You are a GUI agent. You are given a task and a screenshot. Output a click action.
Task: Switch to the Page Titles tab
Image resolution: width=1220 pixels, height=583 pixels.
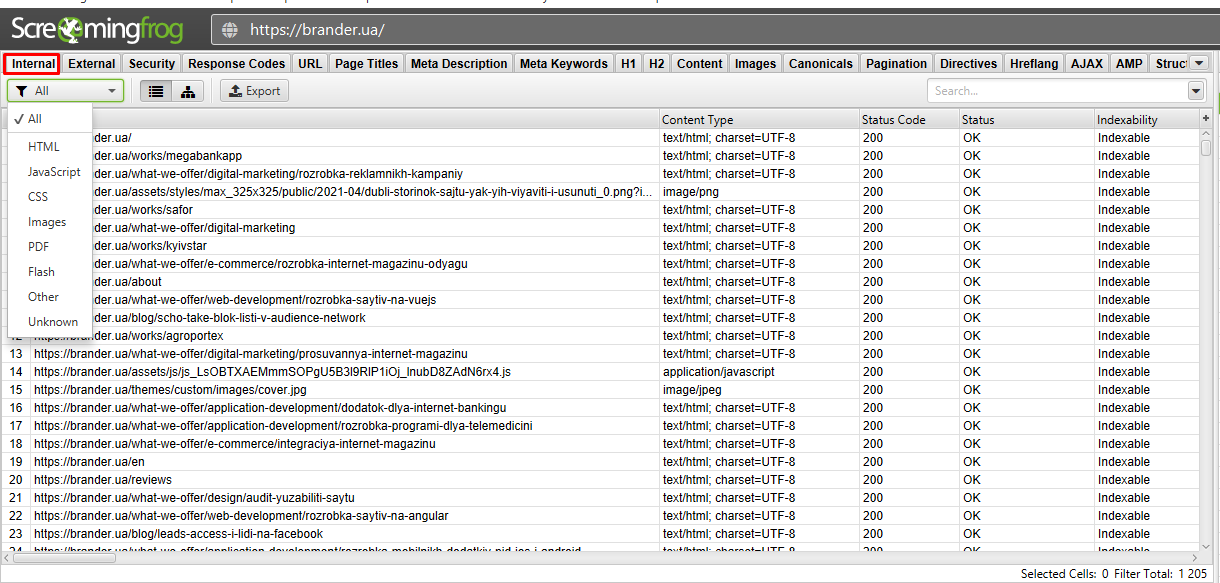(366, 63)
